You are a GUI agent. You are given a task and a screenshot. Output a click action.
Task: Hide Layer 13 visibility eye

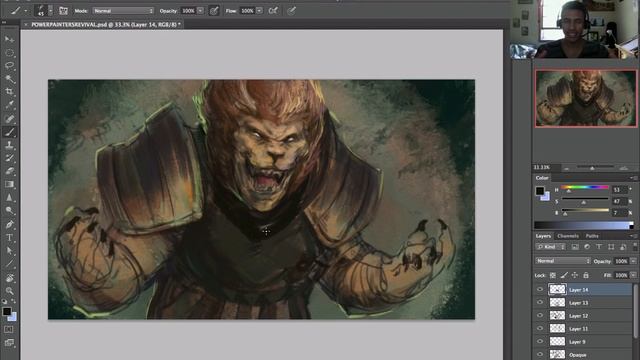pyautogui.click(x=540, y=302)
